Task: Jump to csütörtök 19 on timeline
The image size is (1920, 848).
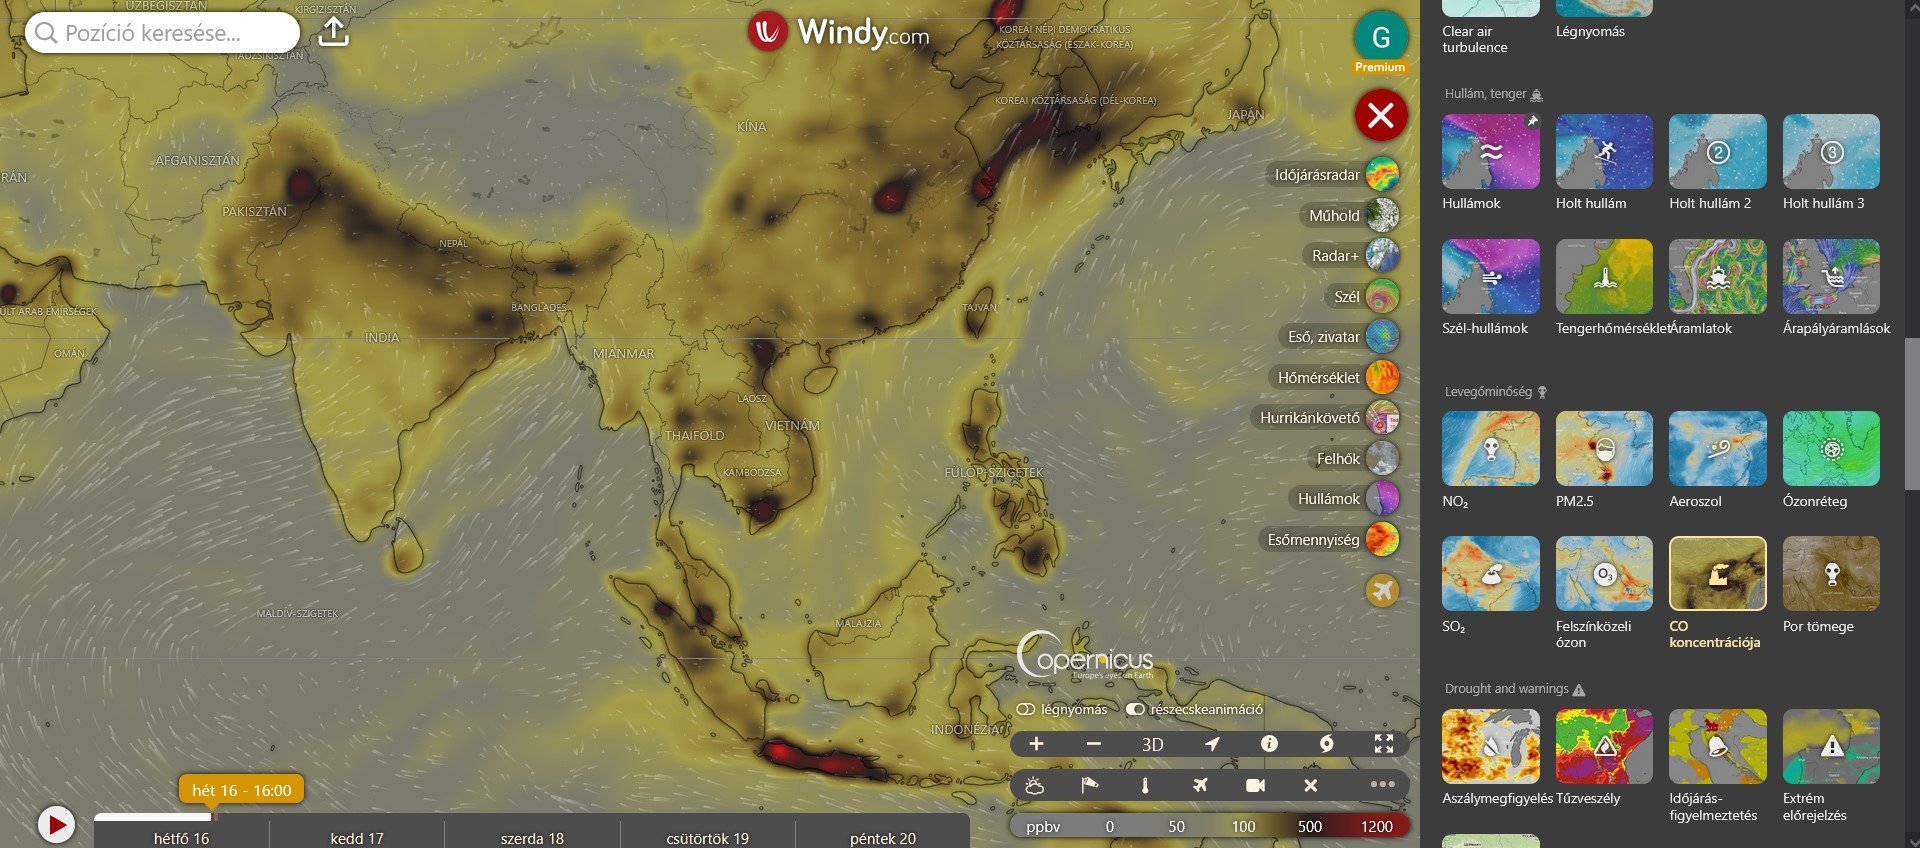Action: [707, 838]
